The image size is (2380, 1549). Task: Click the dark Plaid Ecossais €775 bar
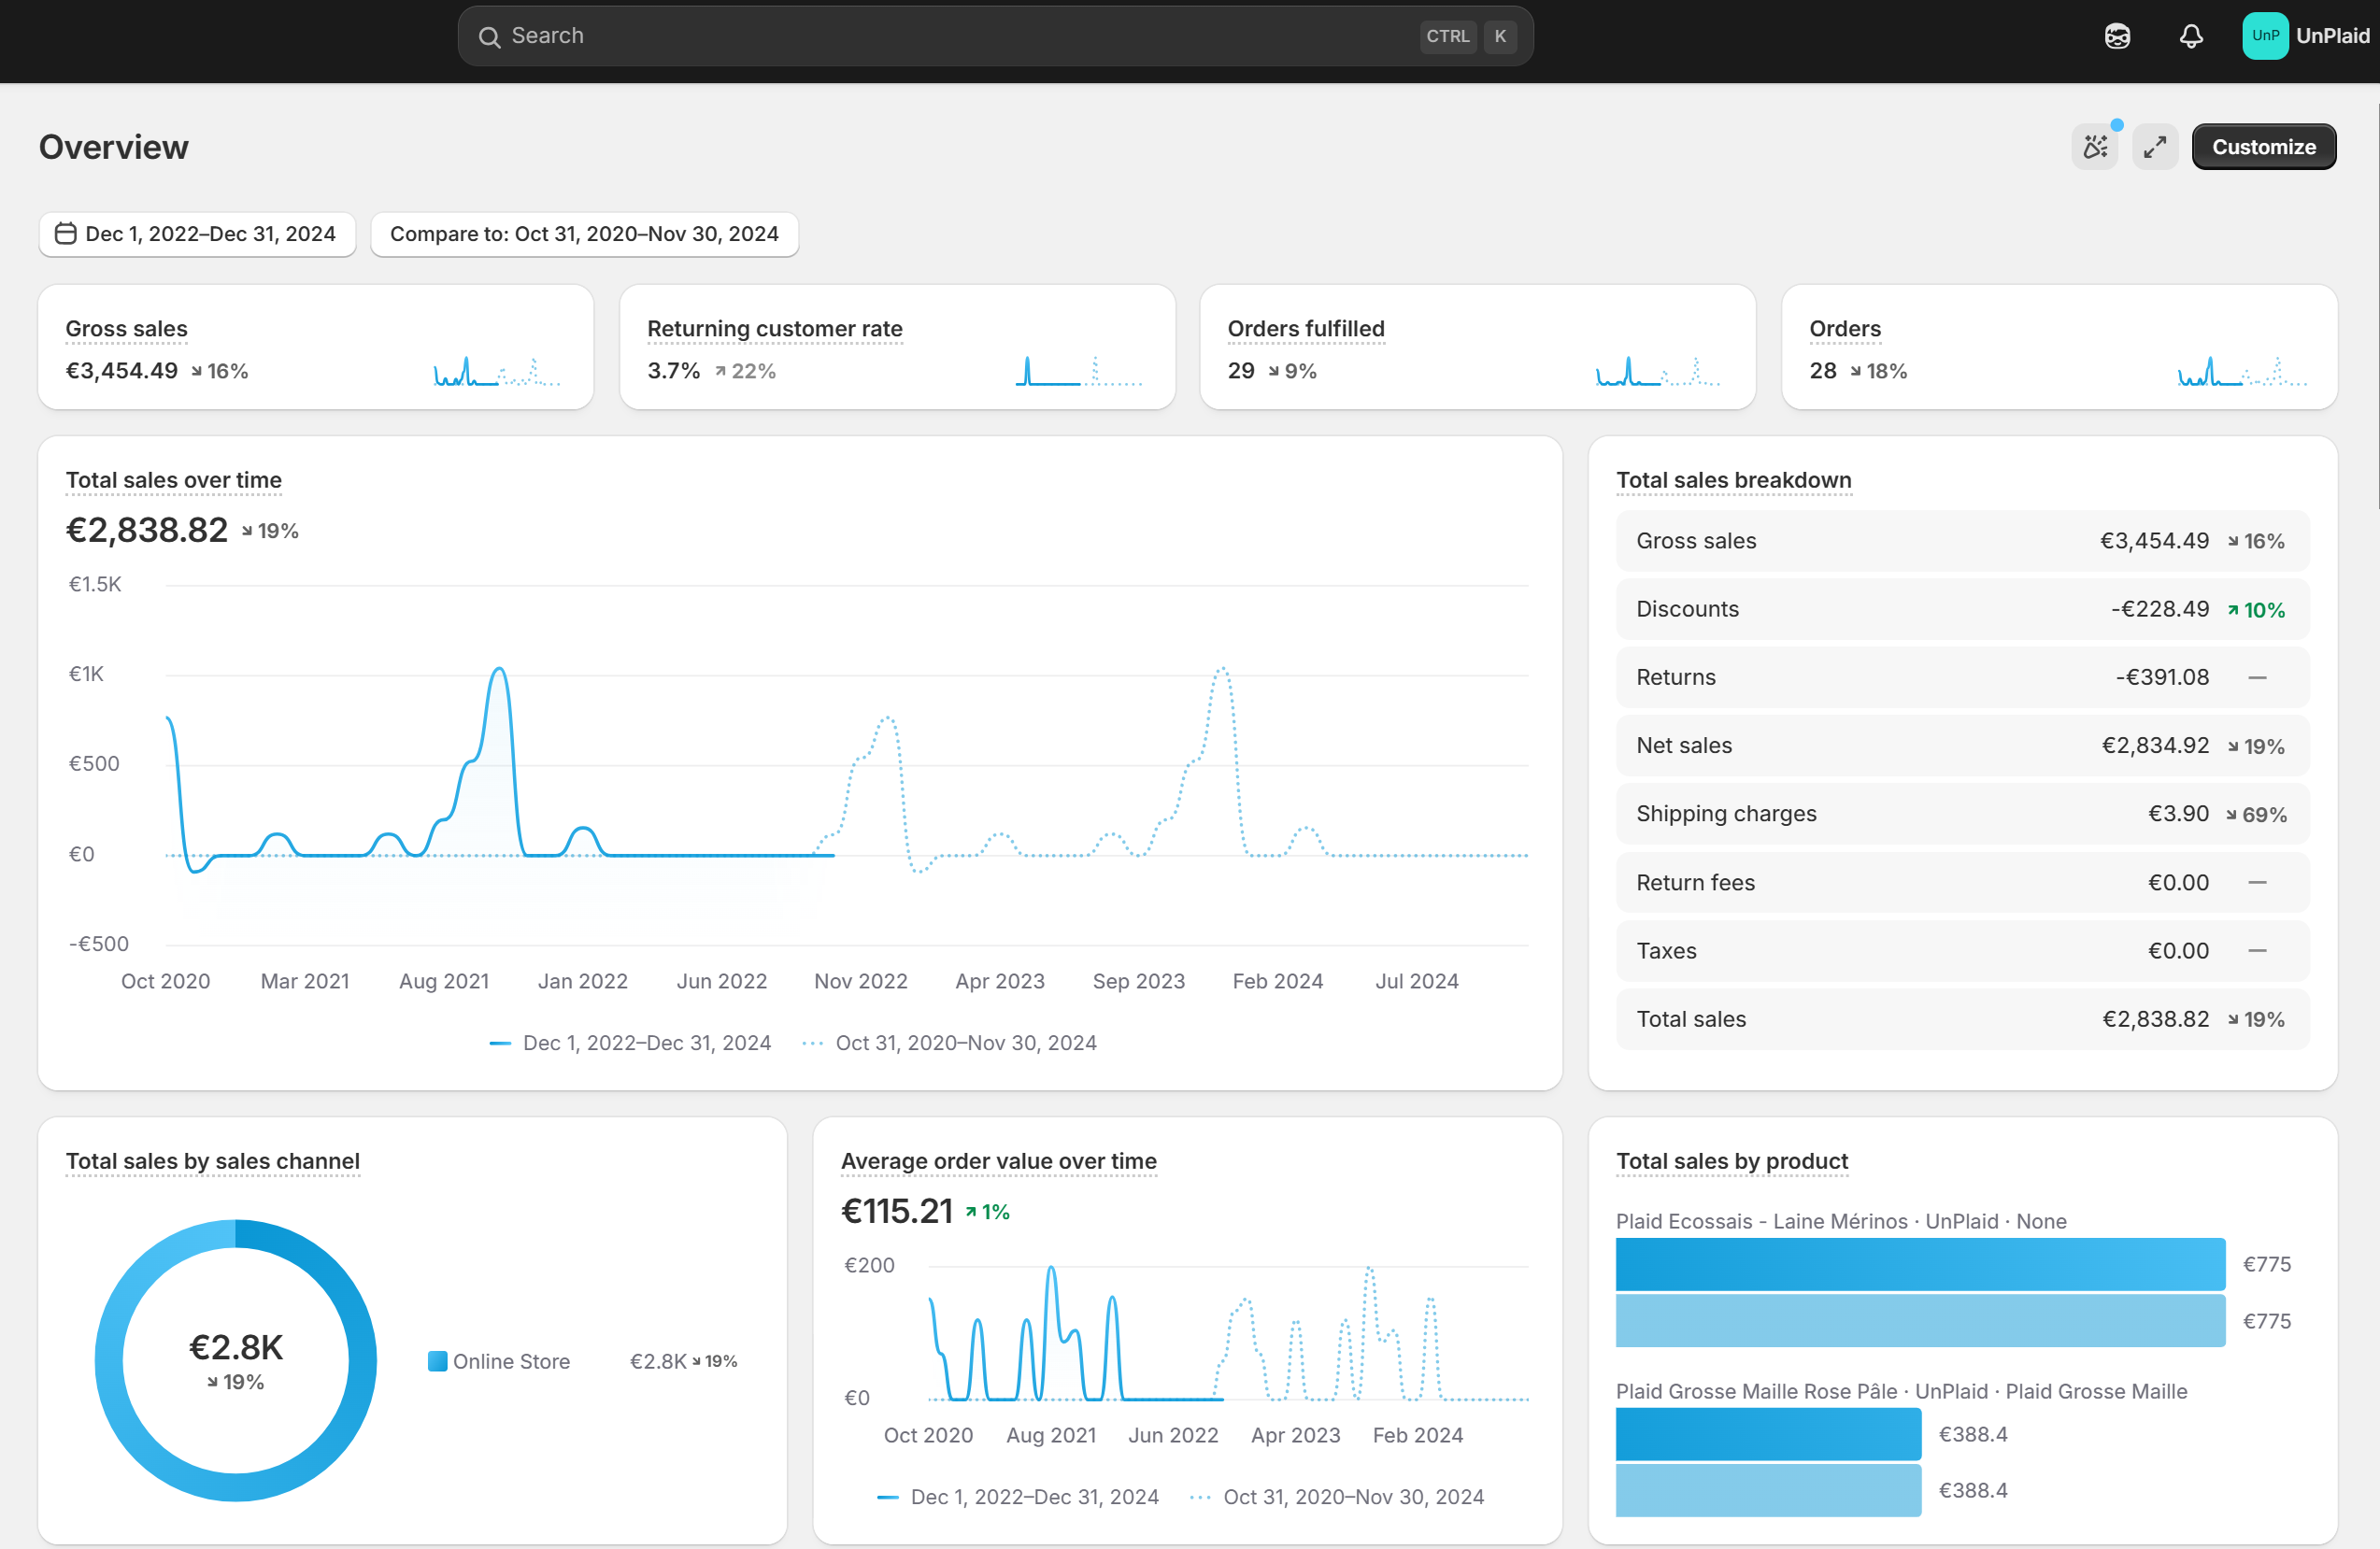pos(1920,1264)
